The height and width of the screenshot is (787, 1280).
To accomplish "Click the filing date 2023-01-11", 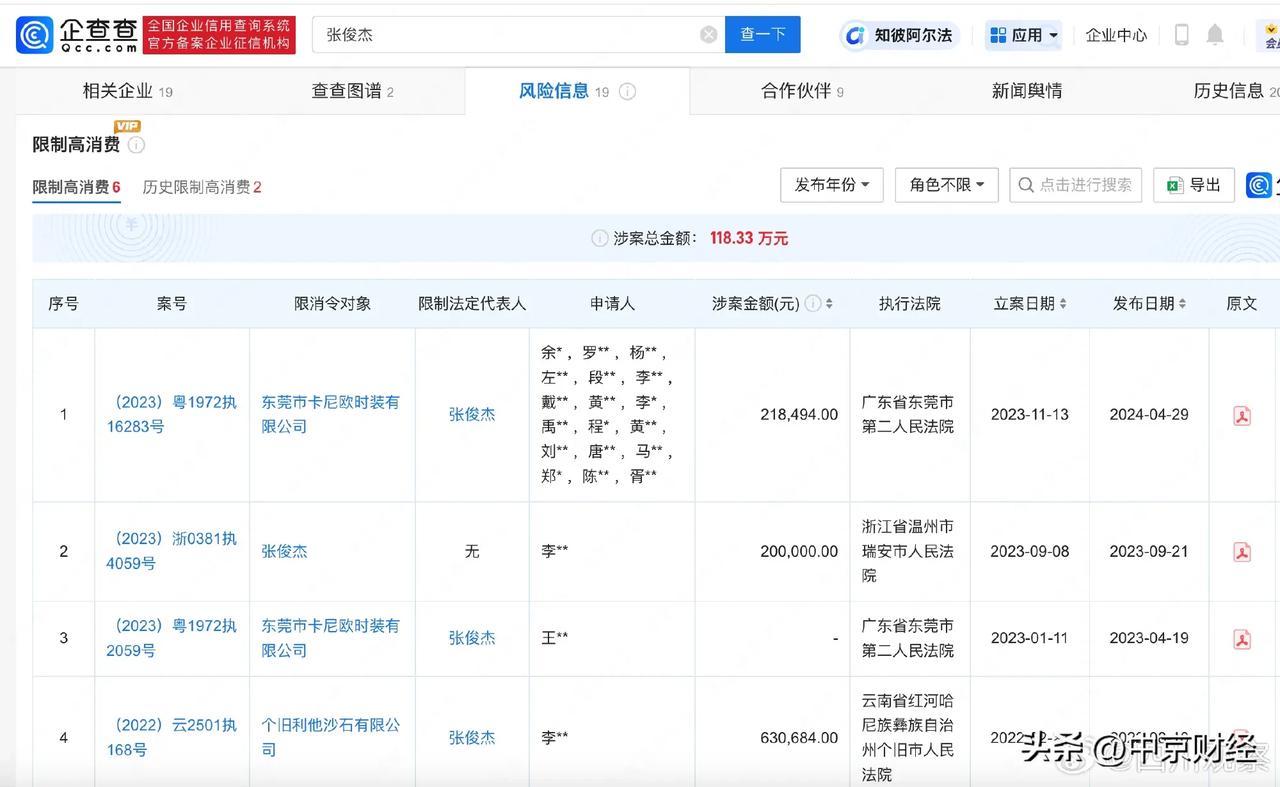I will point(1030,638).
